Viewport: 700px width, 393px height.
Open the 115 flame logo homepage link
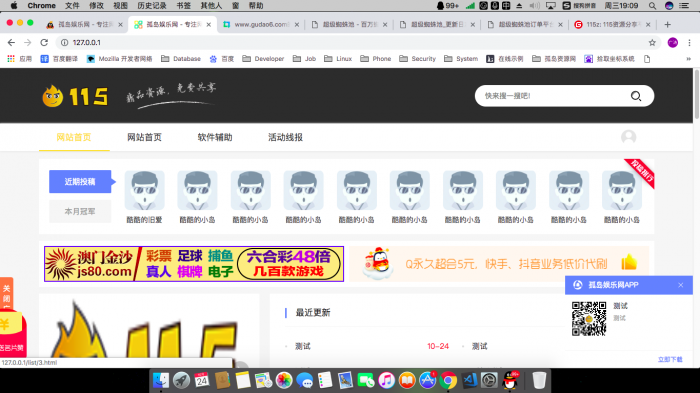click(75, 96)
